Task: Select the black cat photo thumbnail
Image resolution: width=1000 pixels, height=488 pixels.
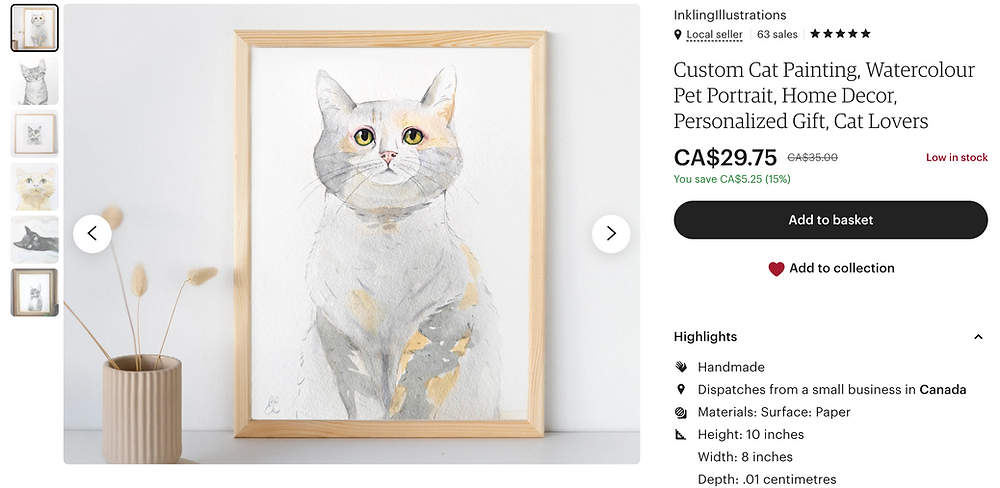Action: click(34, 240)
